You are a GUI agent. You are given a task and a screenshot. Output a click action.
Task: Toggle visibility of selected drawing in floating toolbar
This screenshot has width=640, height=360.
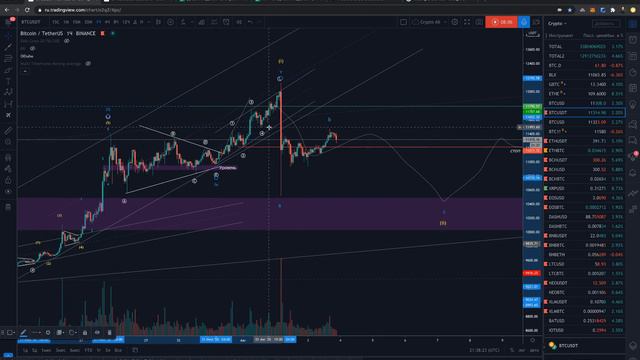click(x=97, y=333)
